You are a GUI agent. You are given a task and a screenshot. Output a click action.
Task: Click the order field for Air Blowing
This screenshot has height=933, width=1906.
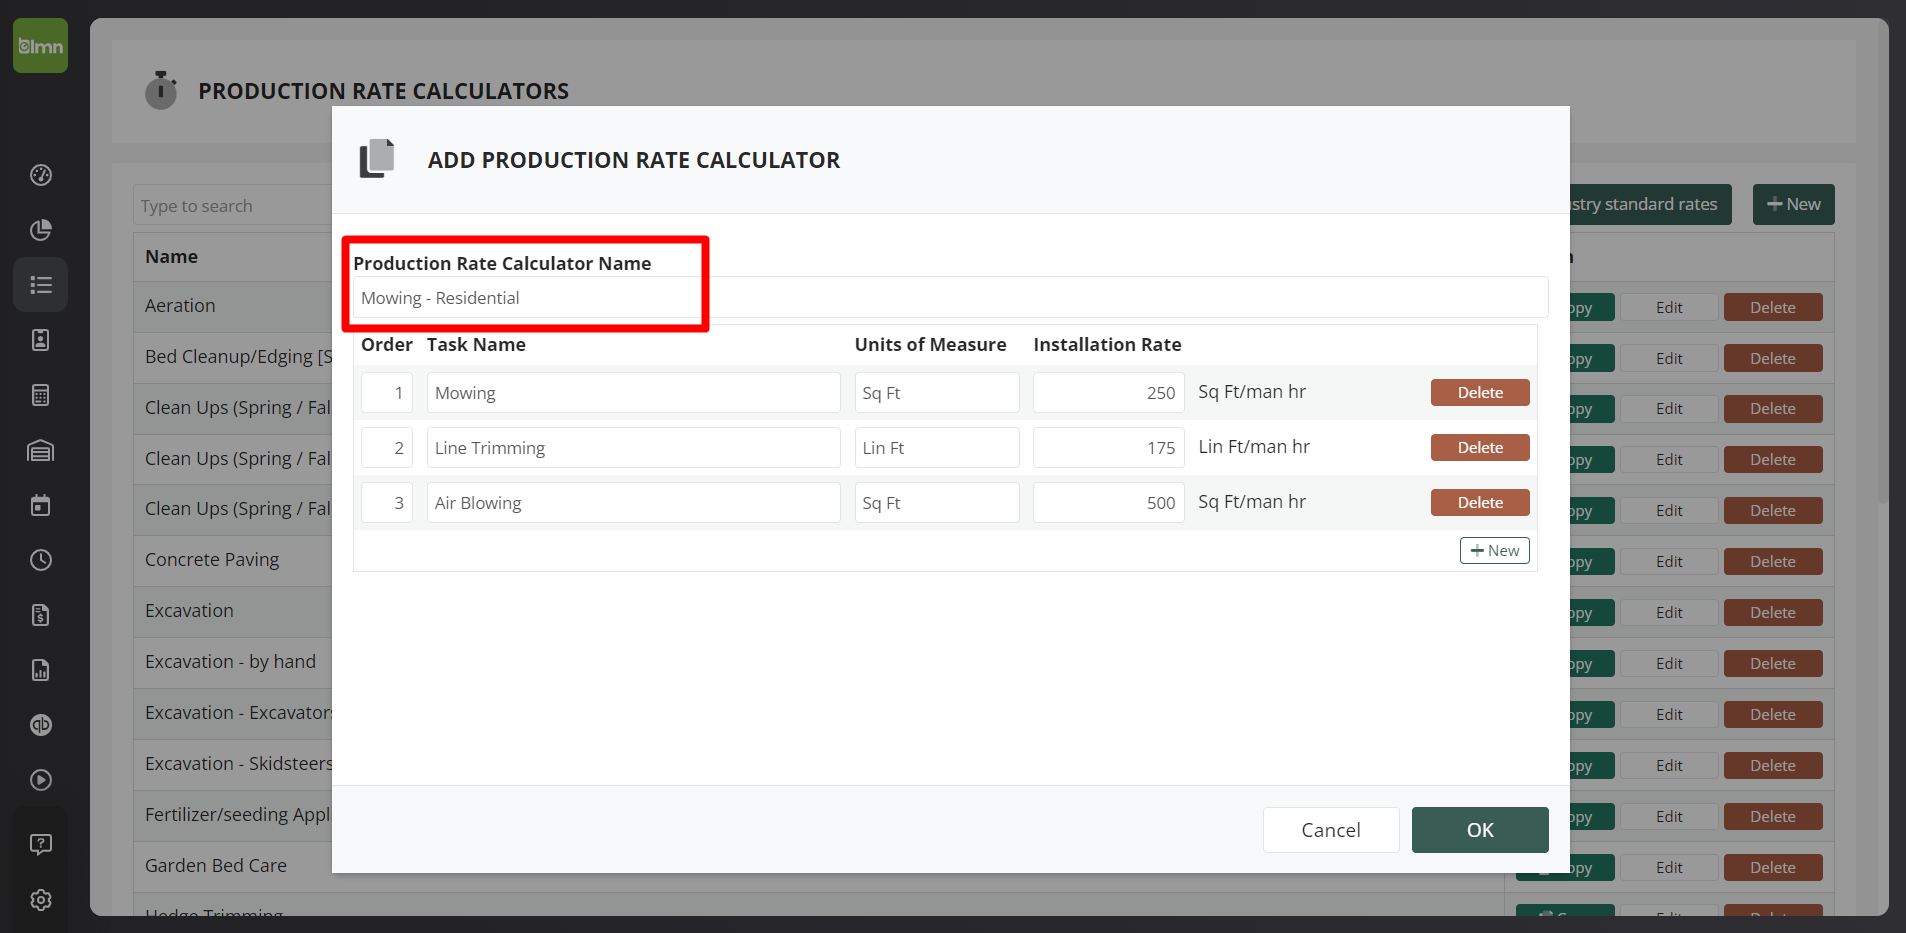(387, 503)
